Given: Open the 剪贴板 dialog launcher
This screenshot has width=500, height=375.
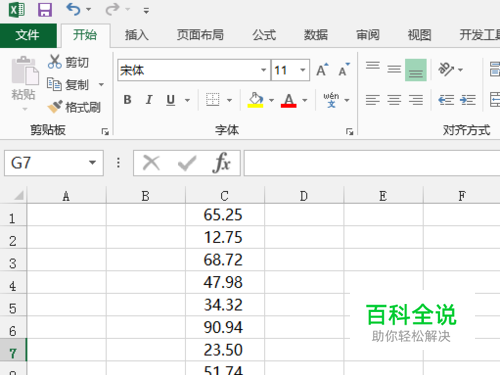Looking at the screenshot, I should [x=105, y=132].
